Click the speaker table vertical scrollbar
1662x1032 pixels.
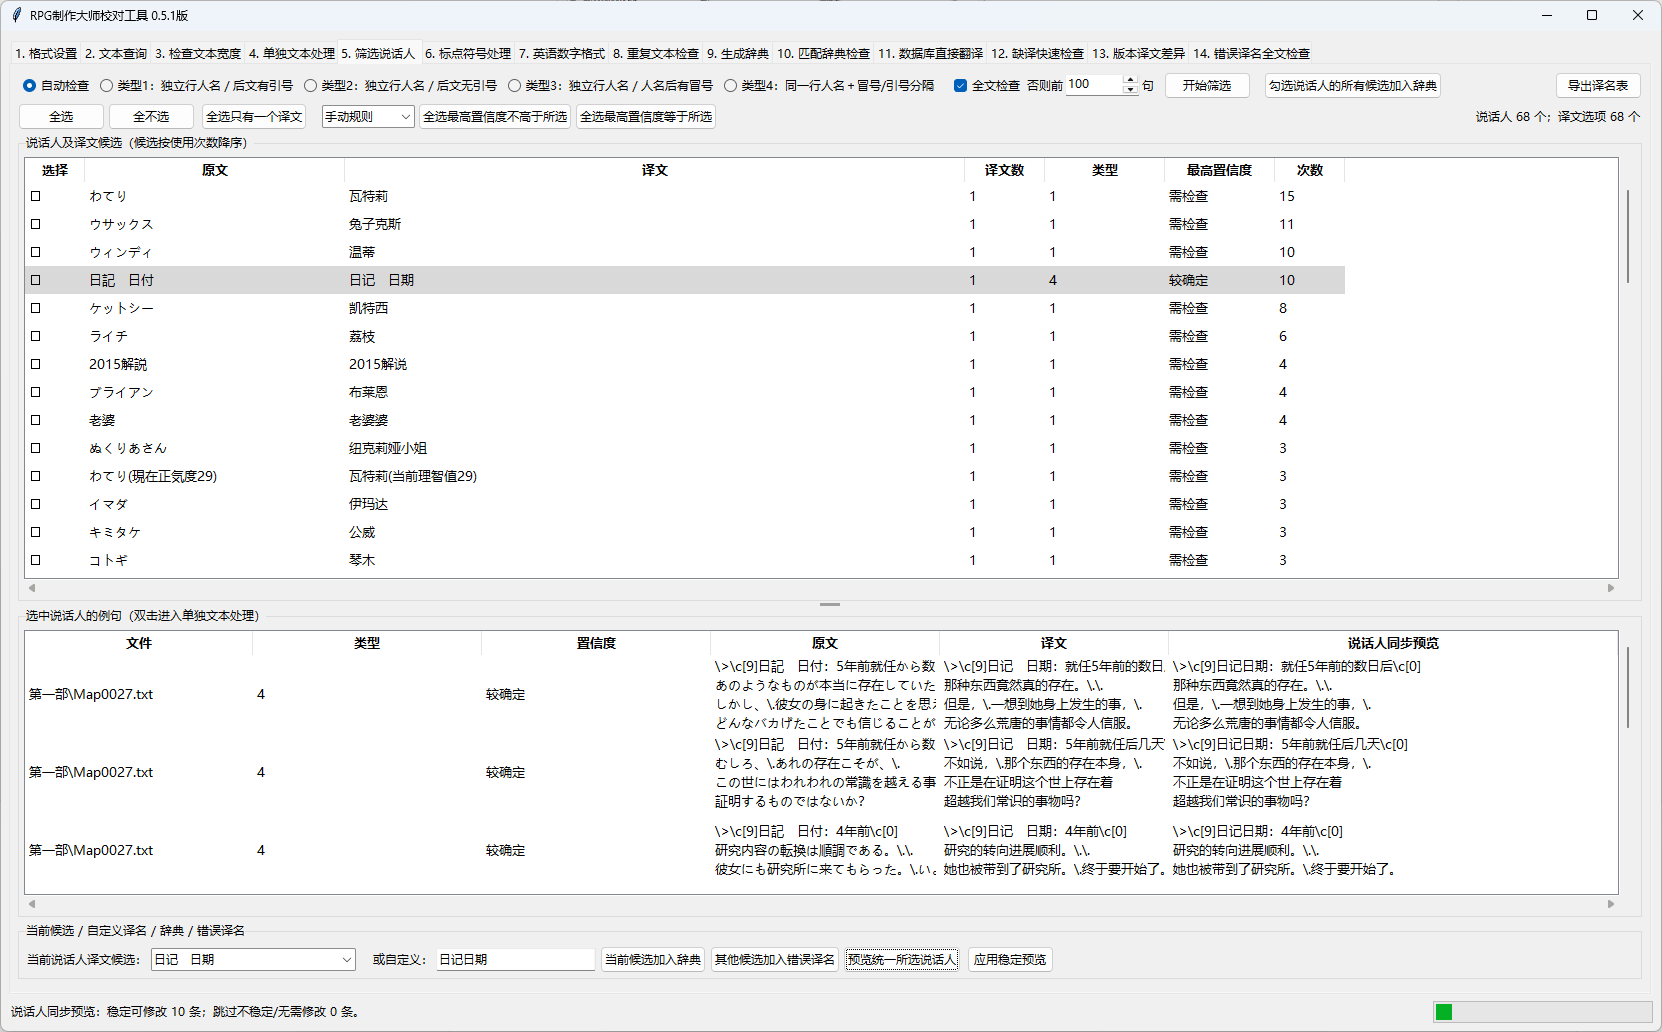(1628, 237)
